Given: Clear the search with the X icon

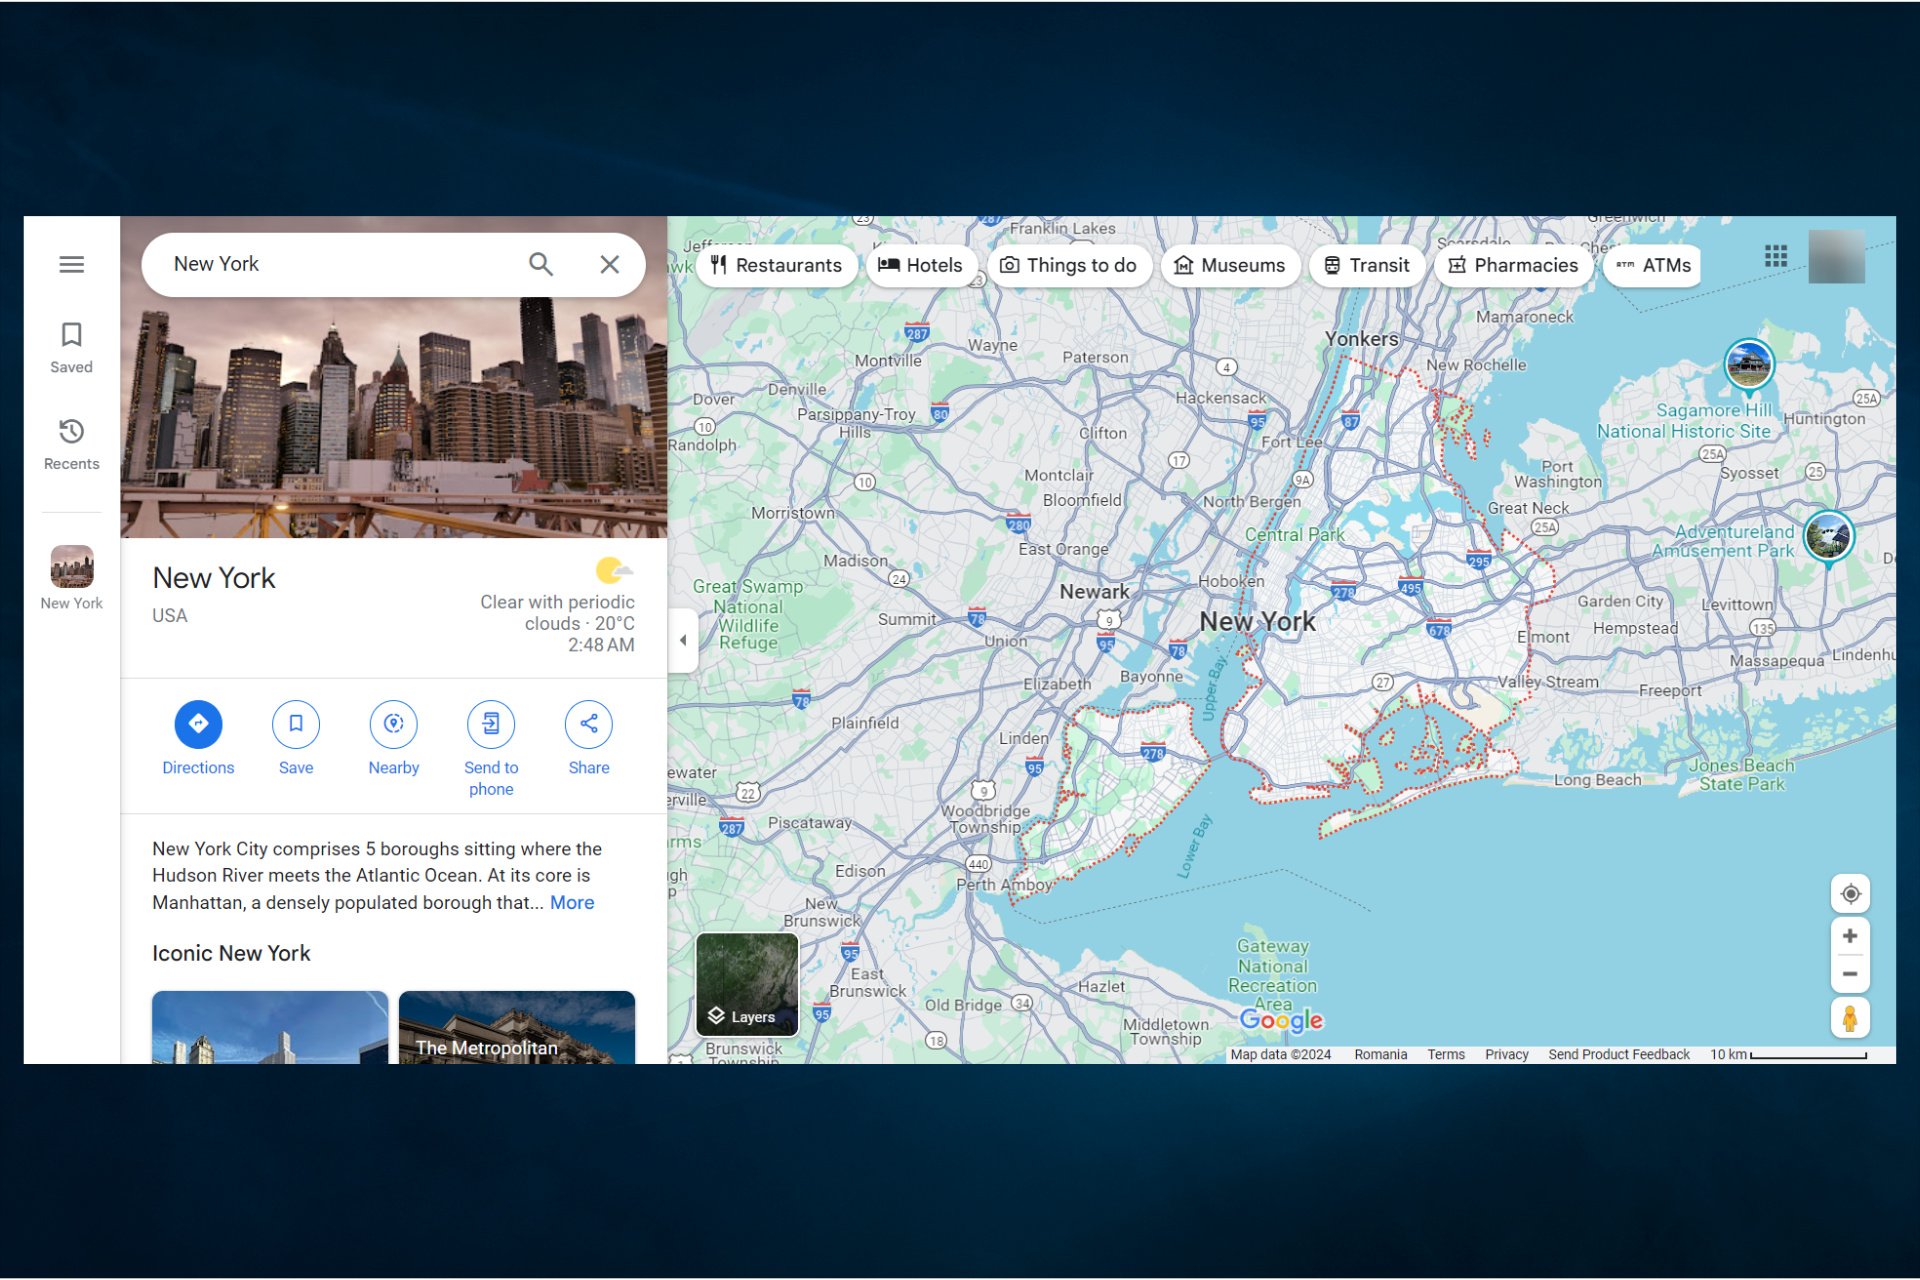Looking at the screenshot, I should [x=609, y=264].
